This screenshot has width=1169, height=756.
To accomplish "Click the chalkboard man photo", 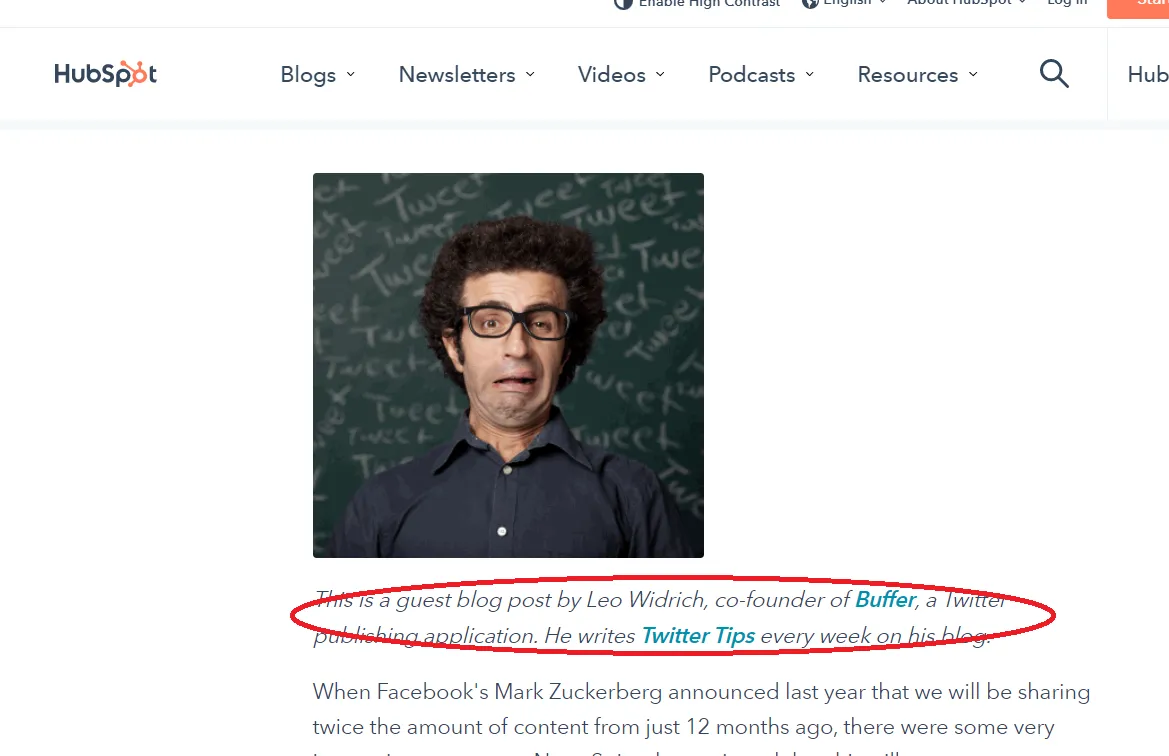I will [x=508, y=365].
